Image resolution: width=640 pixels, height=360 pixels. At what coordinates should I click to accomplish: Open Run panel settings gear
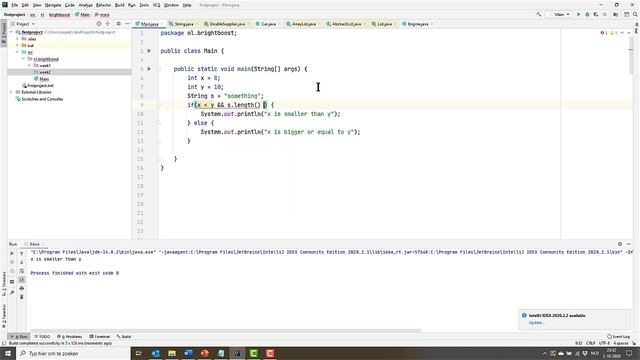(620, 244)
